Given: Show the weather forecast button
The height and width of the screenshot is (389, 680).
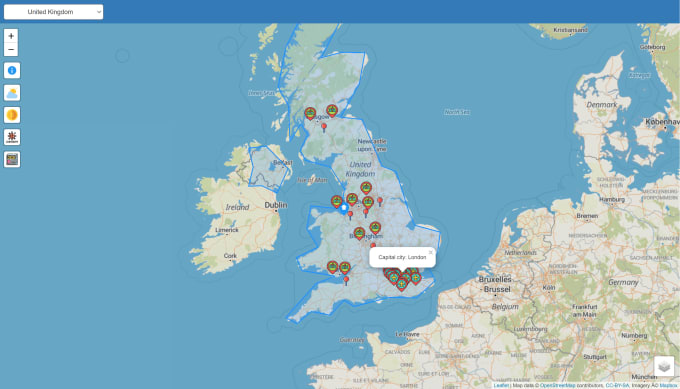Looking at the screenshot, I should (x=12, y=93).
